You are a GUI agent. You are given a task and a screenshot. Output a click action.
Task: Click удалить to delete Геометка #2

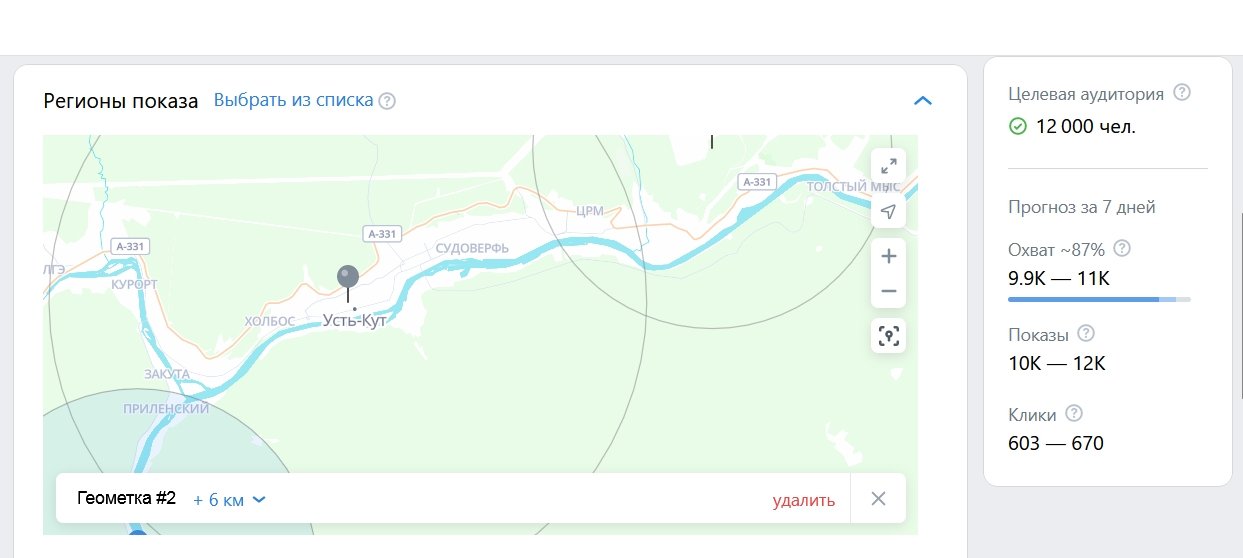(803, 500)
